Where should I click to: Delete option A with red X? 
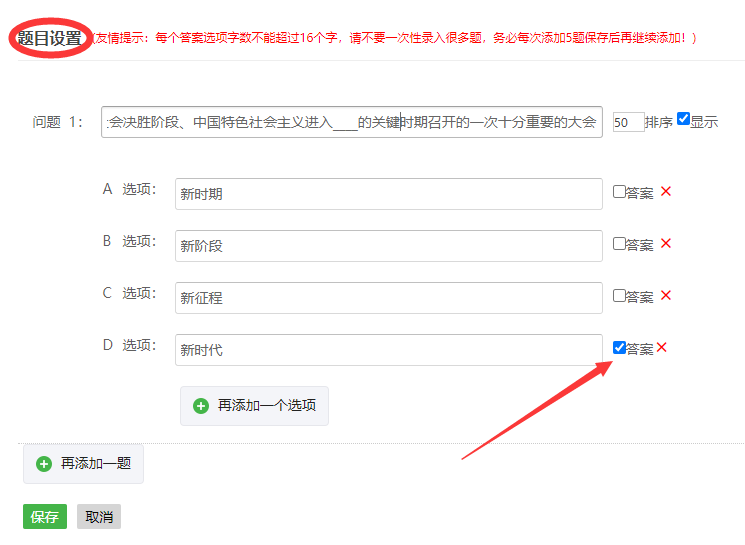pos(666,191)
